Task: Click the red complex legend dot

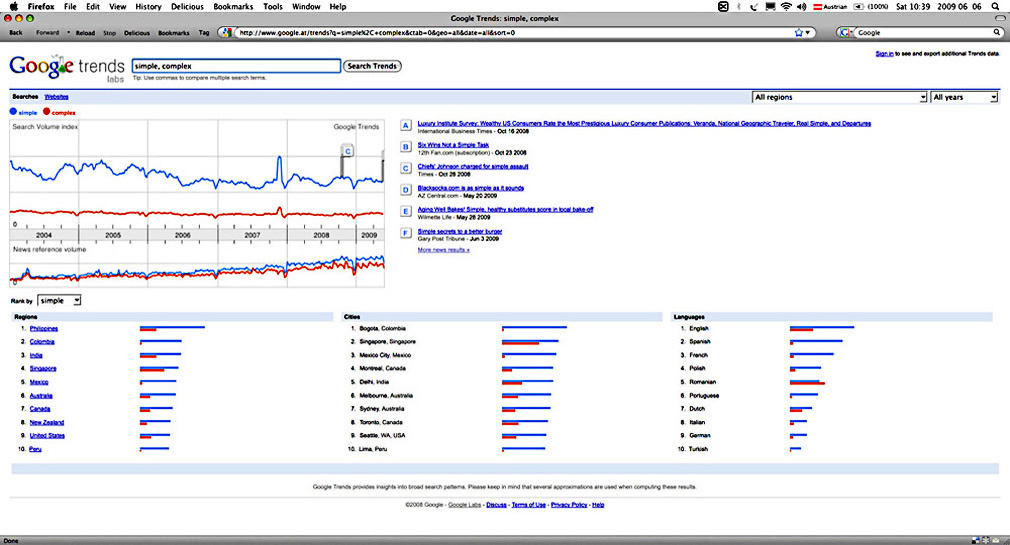Action: click(x=46, y=111)
